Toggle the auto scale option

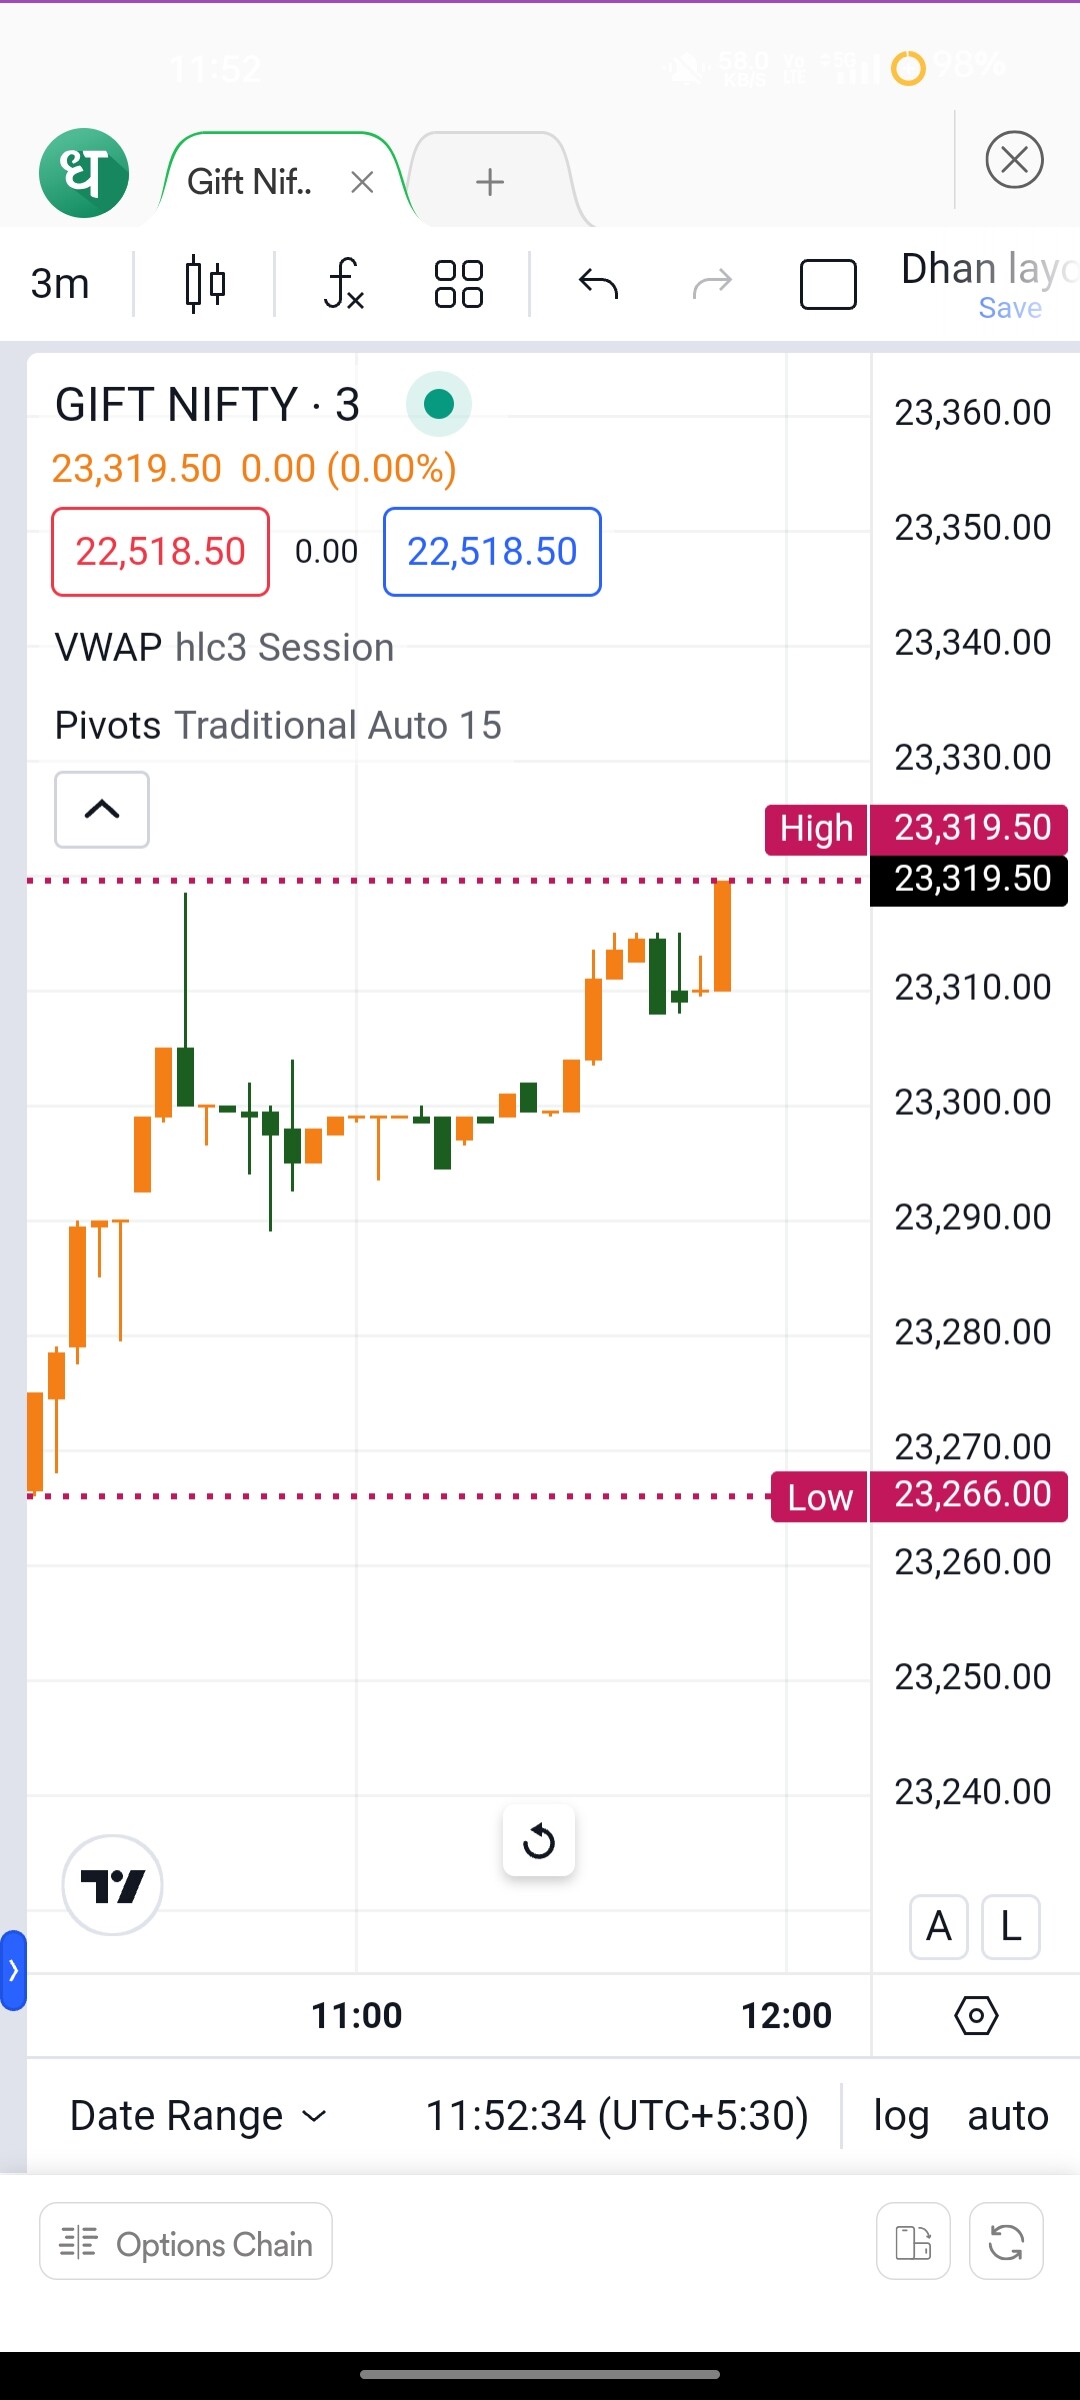pyautogui.click(x=1007, y=2116)
